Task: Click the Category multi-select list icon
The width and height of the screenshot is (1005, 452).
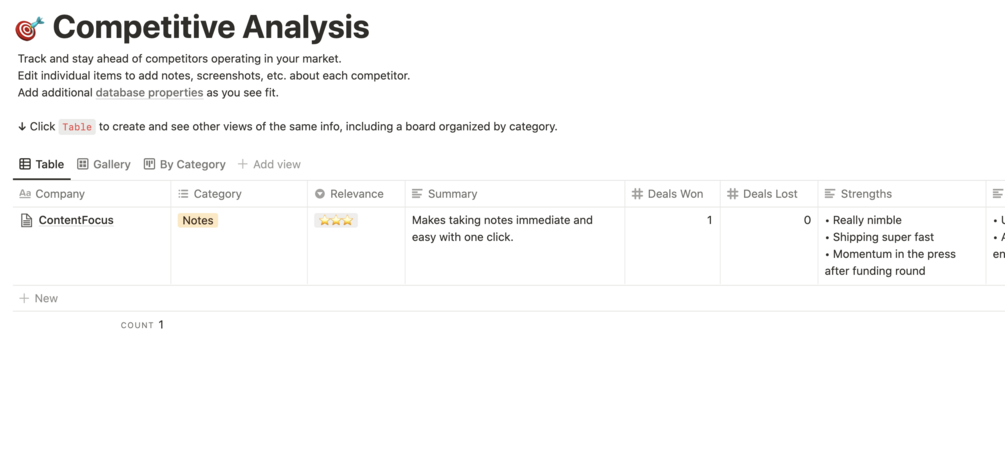Action: point(183,194)
